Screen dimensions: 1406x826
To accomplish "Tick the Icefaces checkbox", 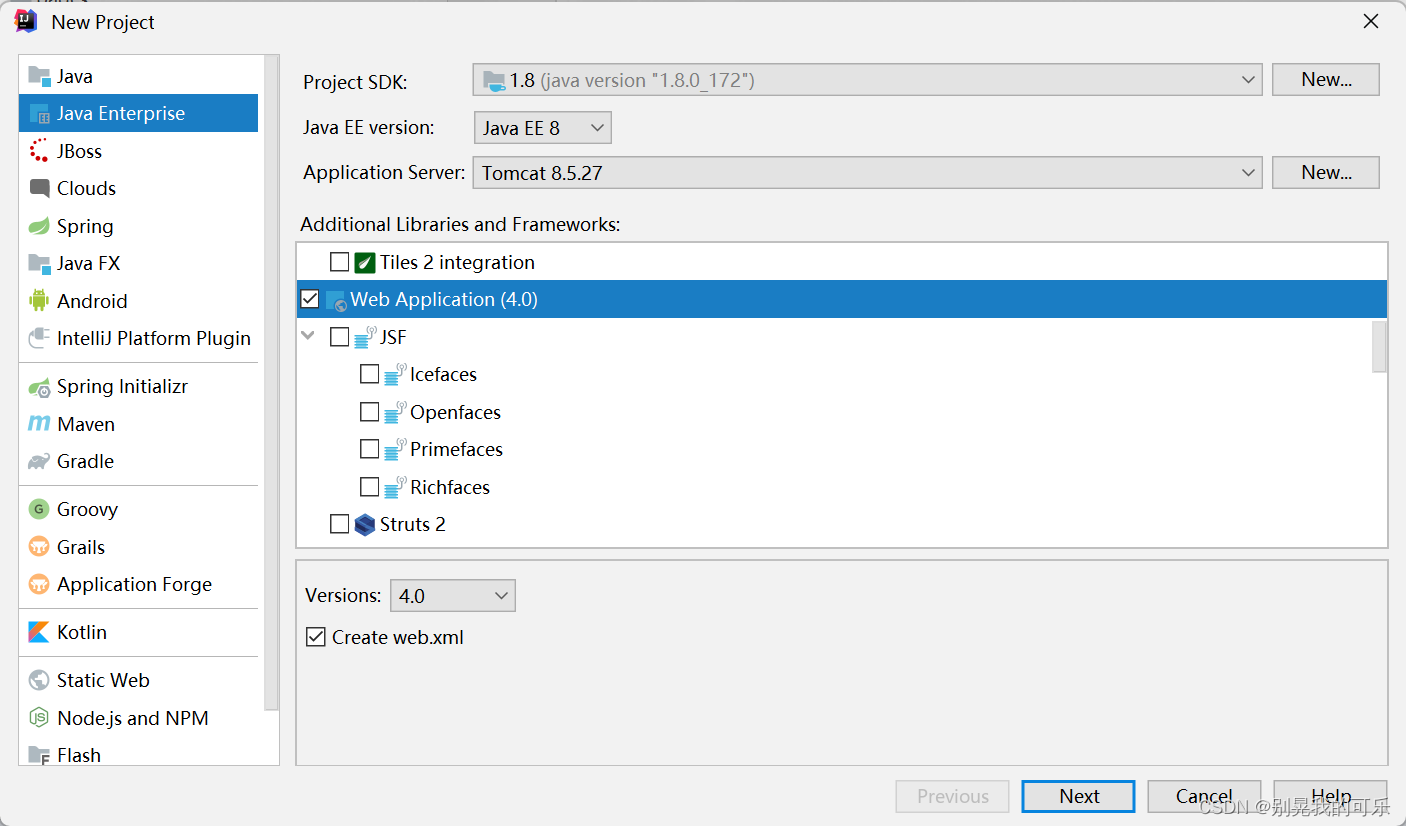I will pos(370,374).
